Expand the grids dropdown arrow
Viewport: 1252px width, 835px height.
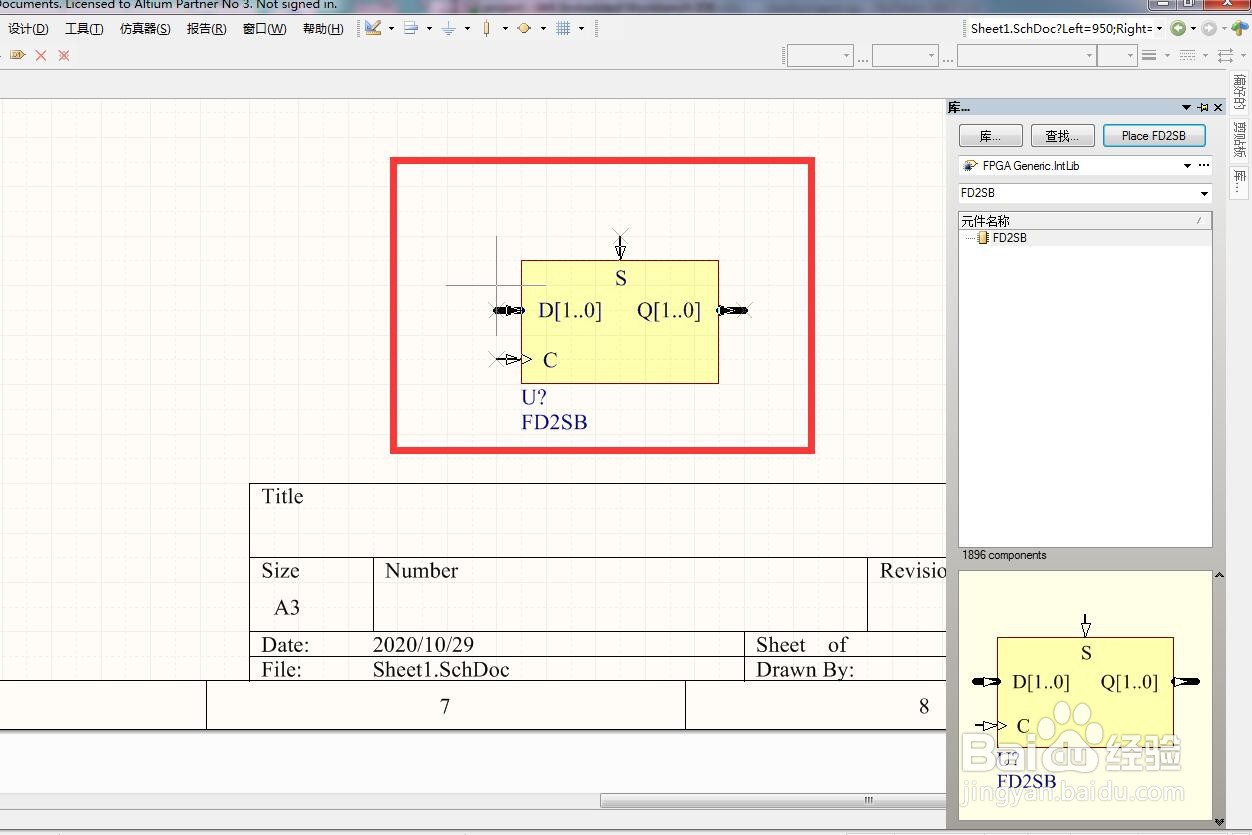pyautogui.click(x=581, y=28)
